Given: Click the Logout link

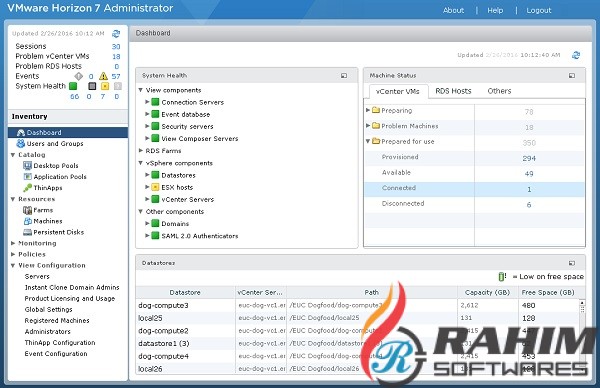Looking at the screenshot, I should click(x=539, y=10).
